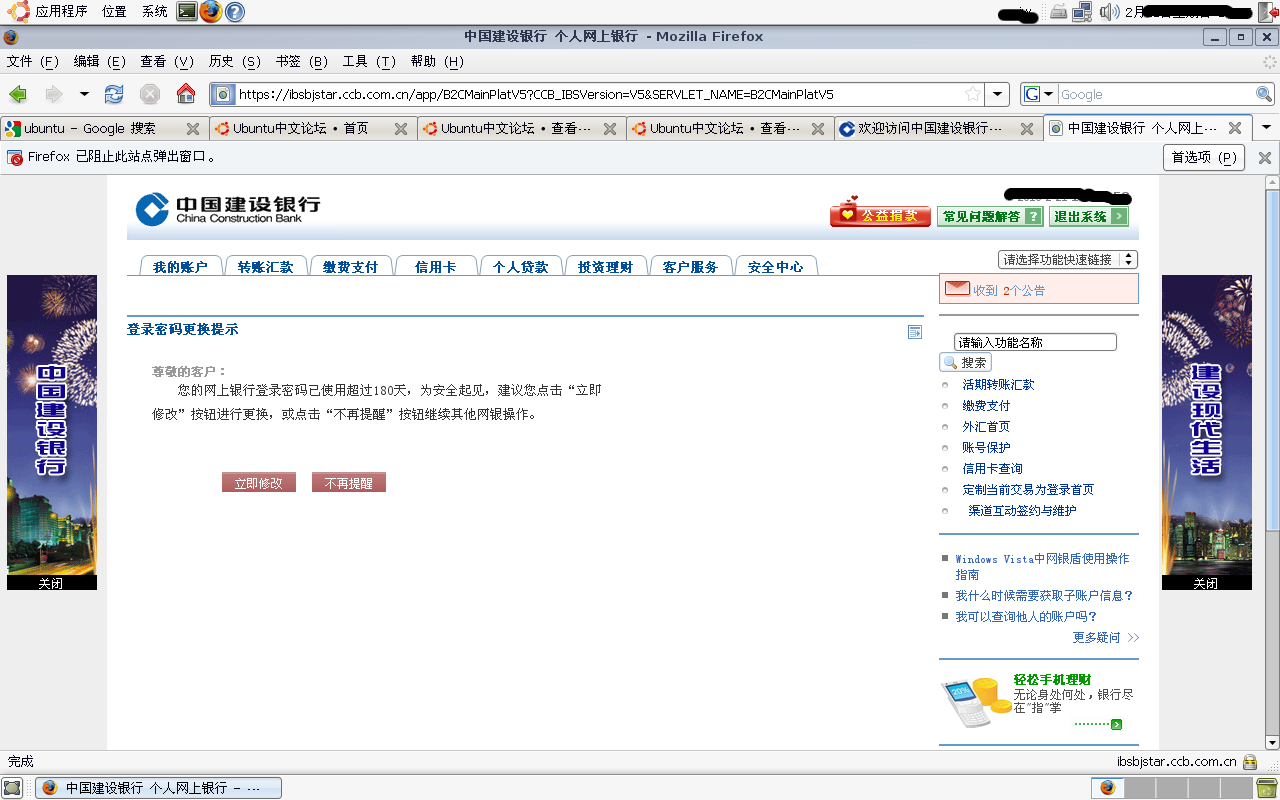Close the right 建设现代生活 banner ad
The image size is (1280, 800).
pos(1206,583)
